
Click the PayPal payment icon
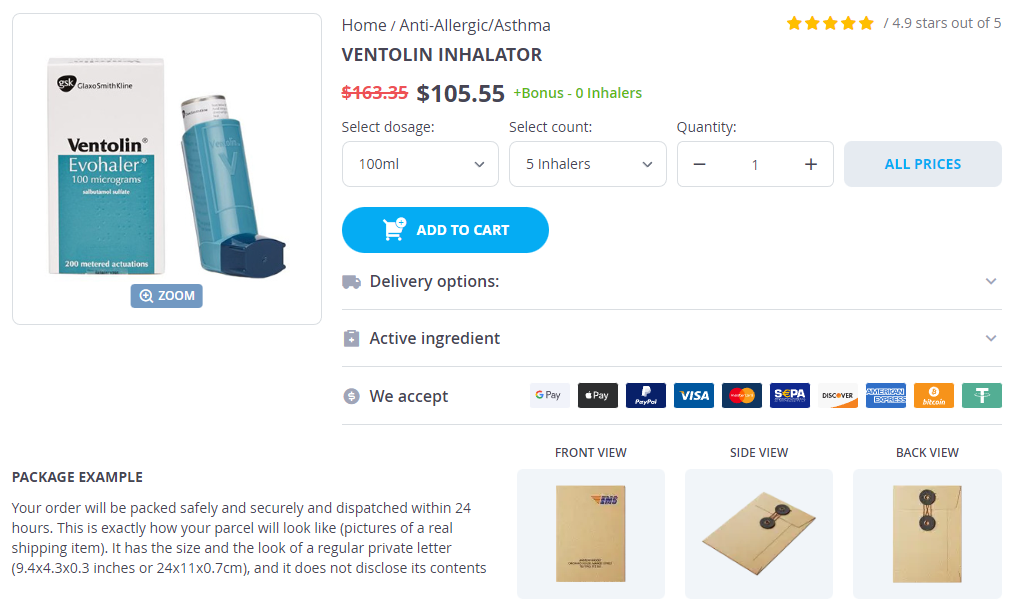[645, 396]
